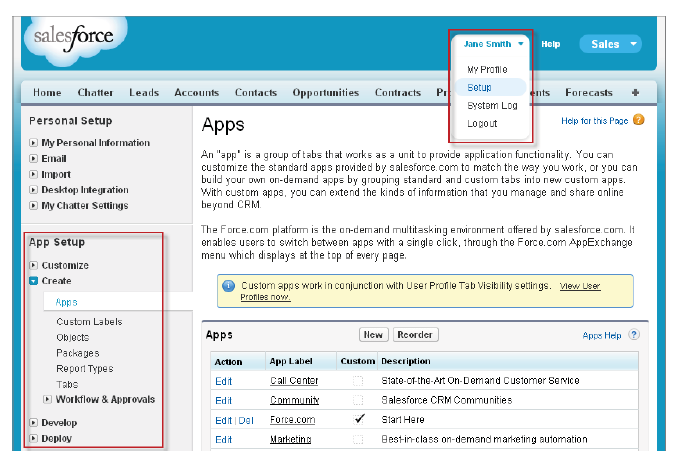
Task: Select Setup from user menu
Action: click(x=479, y=87)
